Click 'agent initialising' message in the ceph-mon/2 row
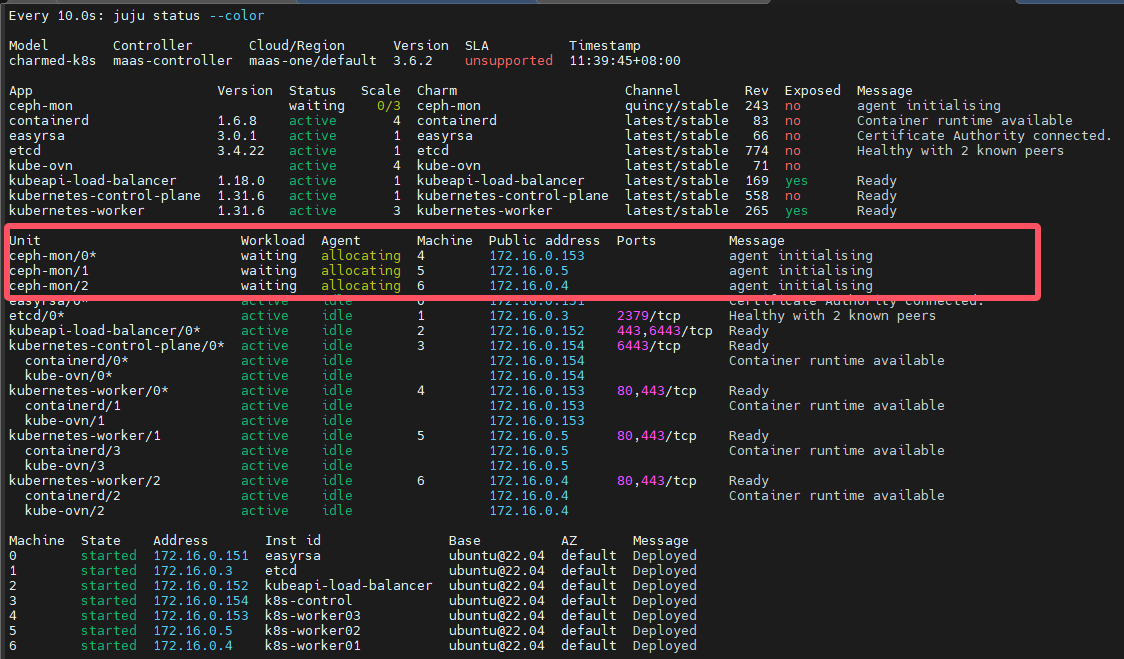The height and width of the screenshot is (659, 1124). point(801,286)
